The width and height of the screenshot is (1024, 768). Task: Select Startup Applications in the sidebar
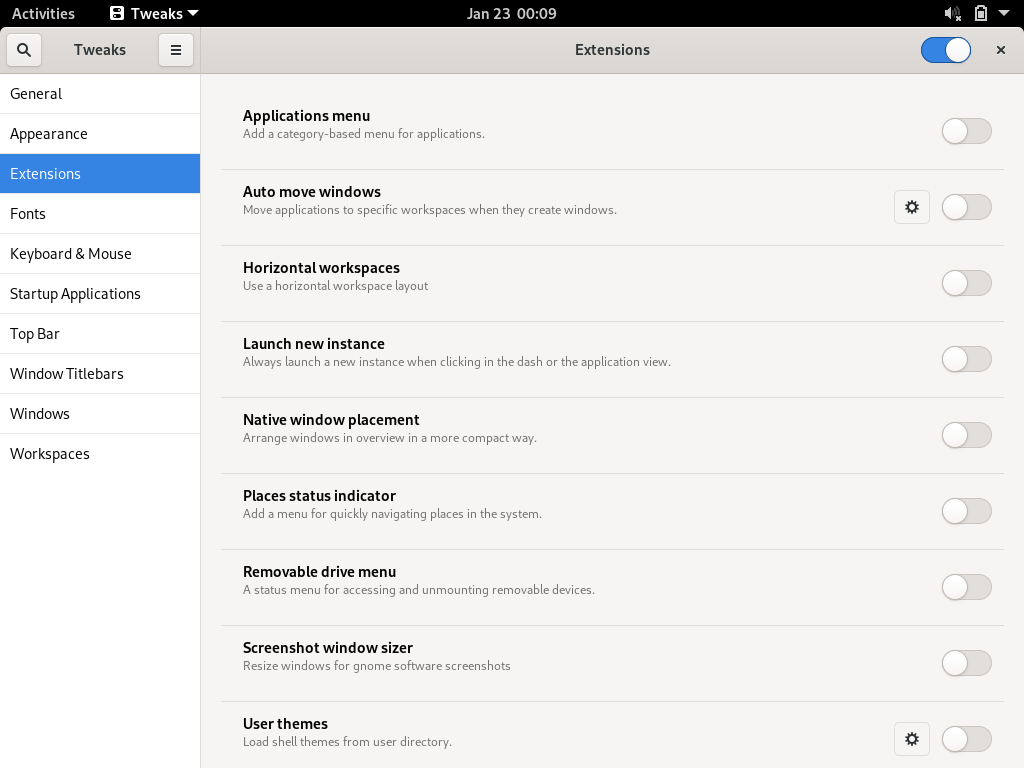75,294
